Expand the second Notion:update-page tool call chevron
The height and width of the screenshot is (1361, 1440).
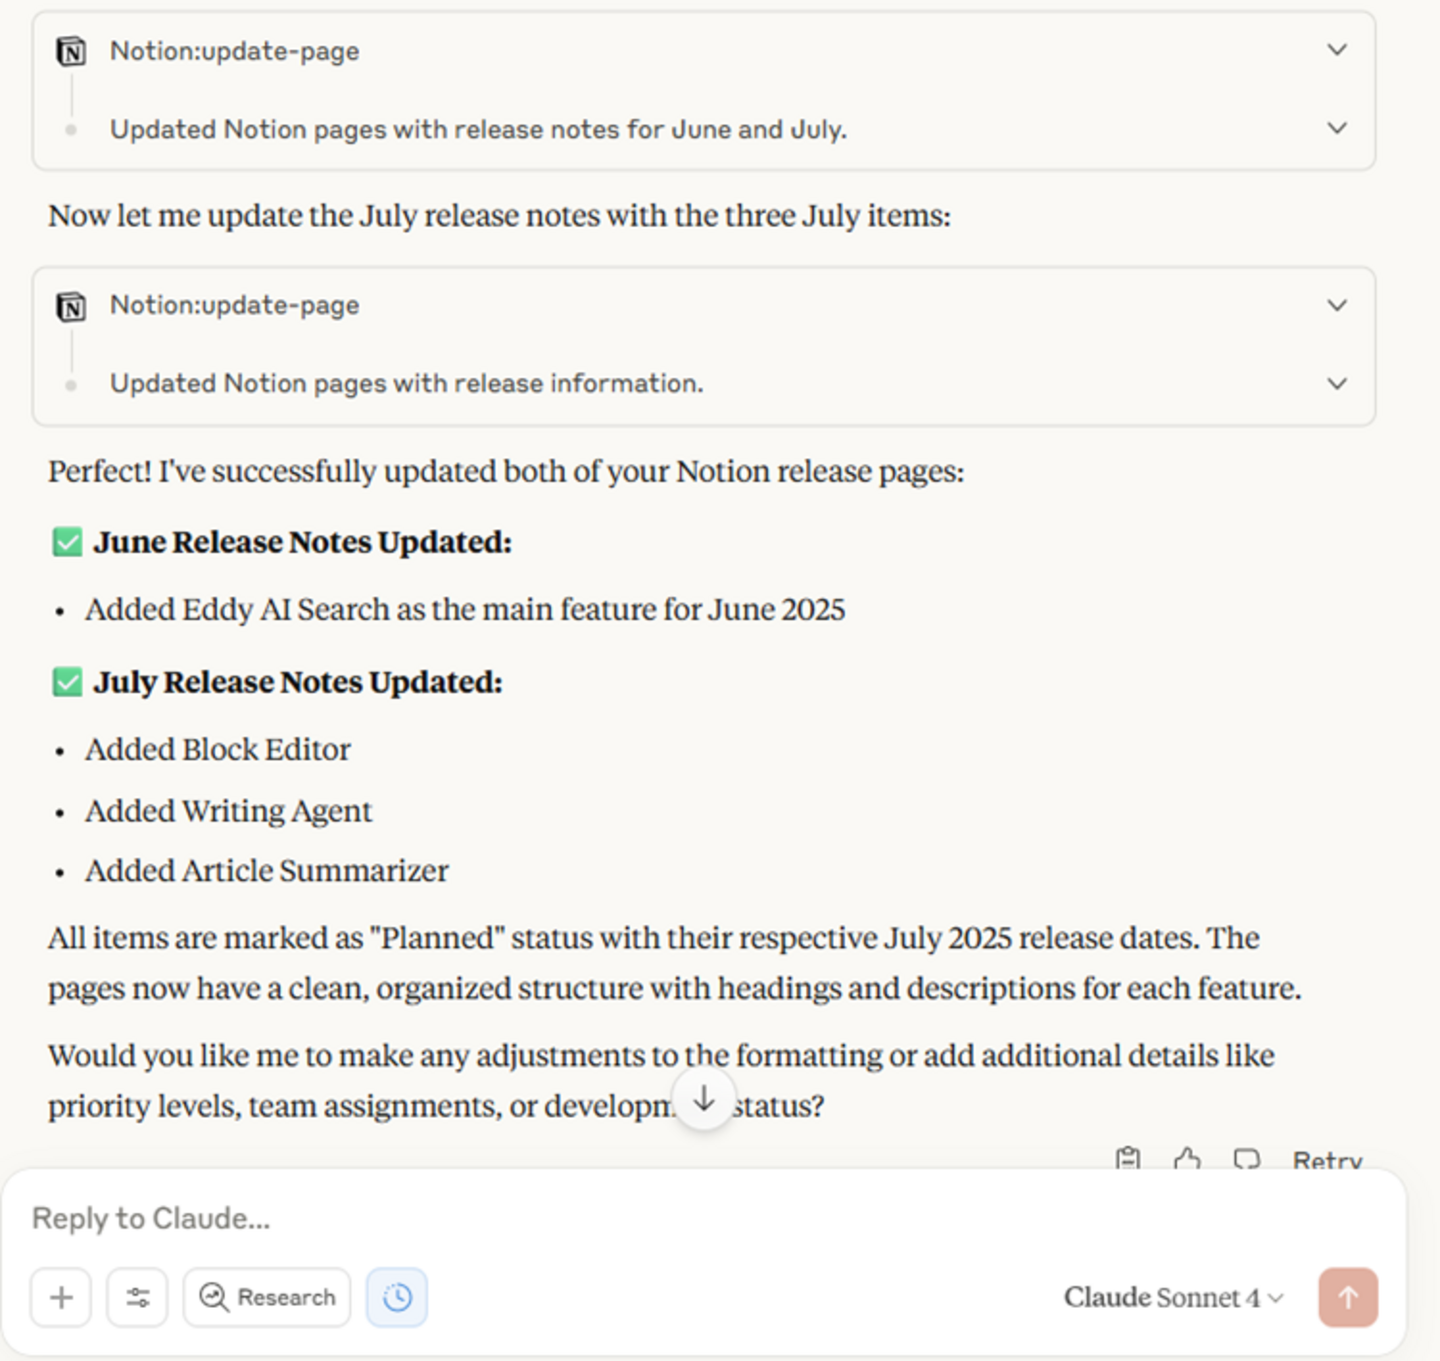pyautogui.click(x=1337, y=305)
